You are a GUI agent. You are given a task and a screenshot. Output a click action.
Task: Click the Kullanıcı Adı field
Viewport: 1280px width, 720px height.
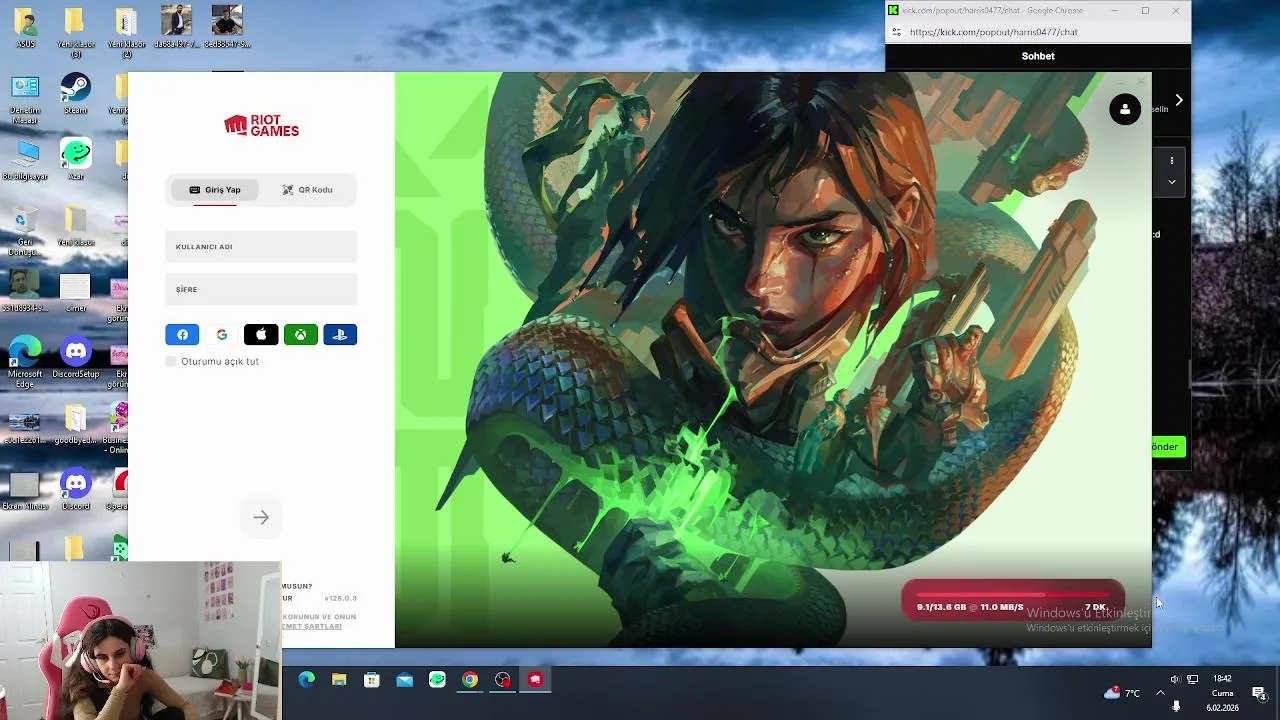(x=261, y=247)
